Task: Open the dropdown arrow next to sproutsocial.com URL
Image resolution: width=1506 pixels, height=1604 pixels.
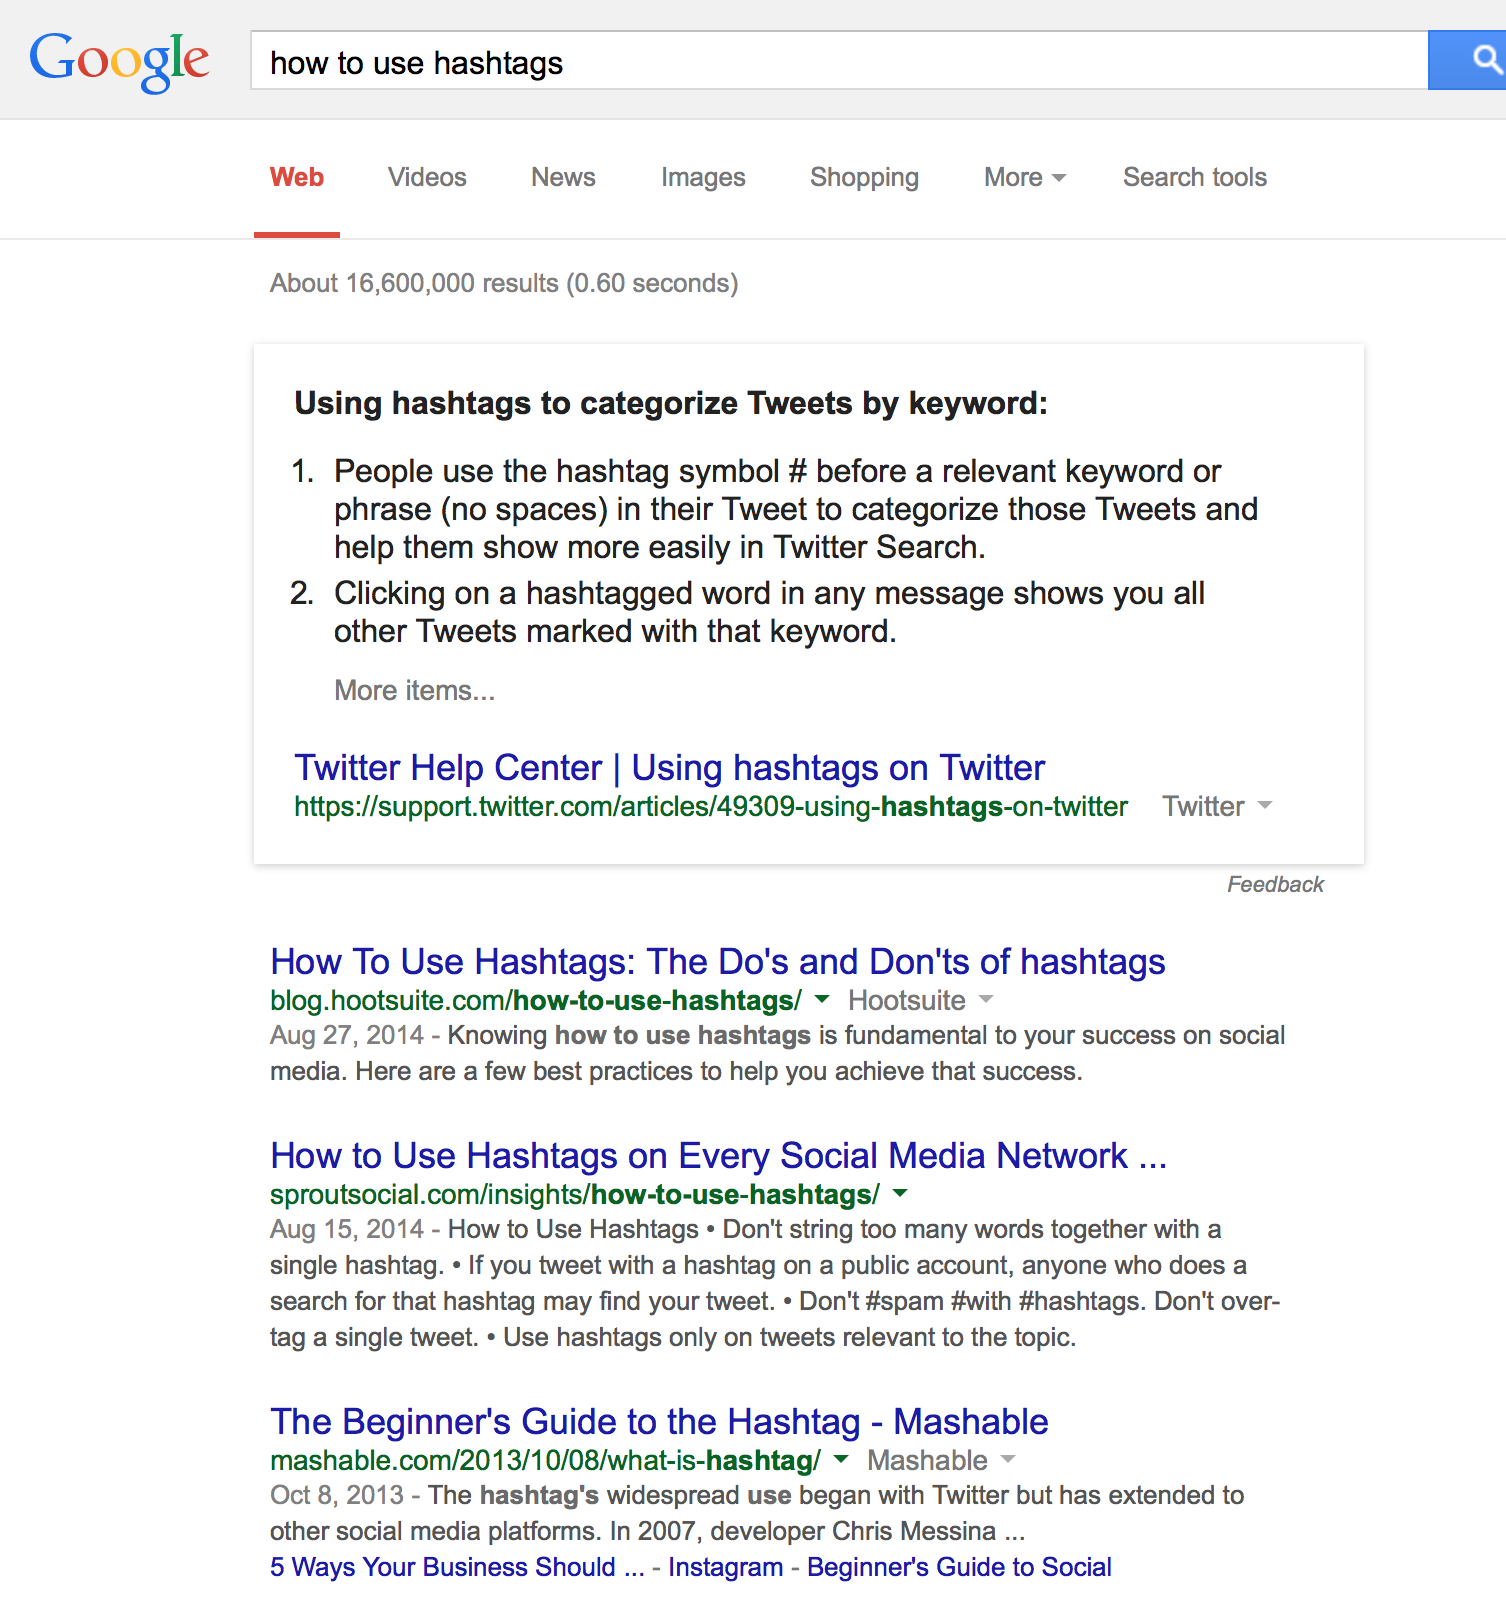Action: click(x=900, y=1194)
